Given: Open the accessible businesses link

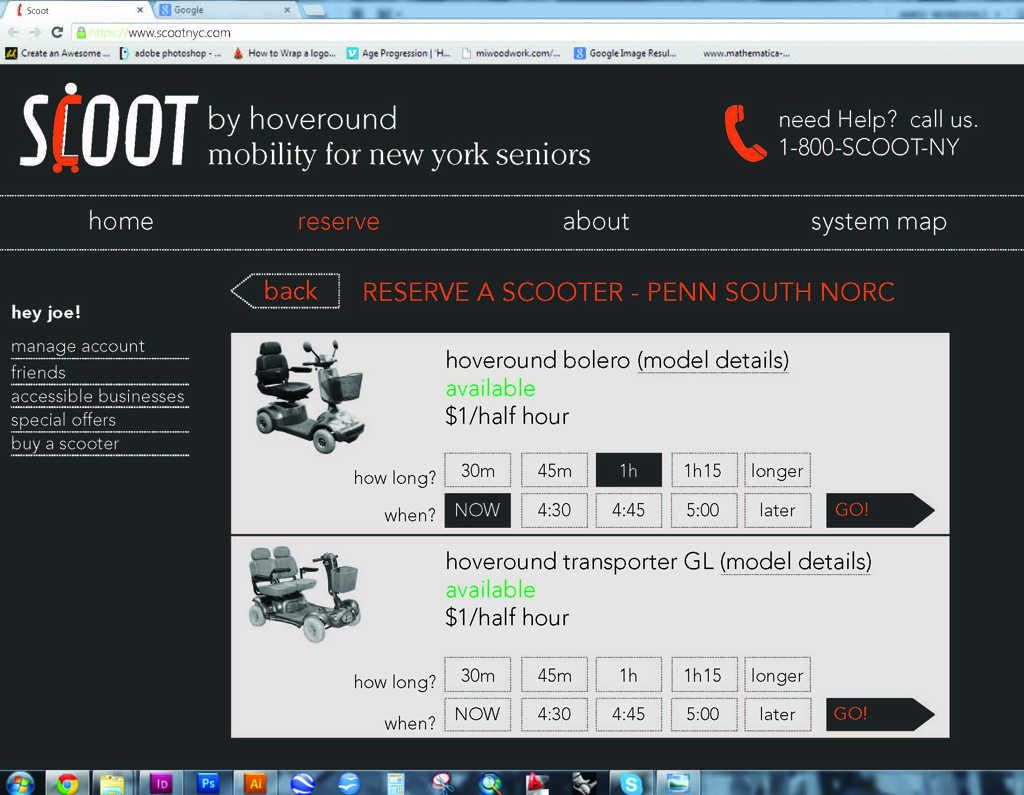Looking at the screenshot, I should (x=98, y=397).
